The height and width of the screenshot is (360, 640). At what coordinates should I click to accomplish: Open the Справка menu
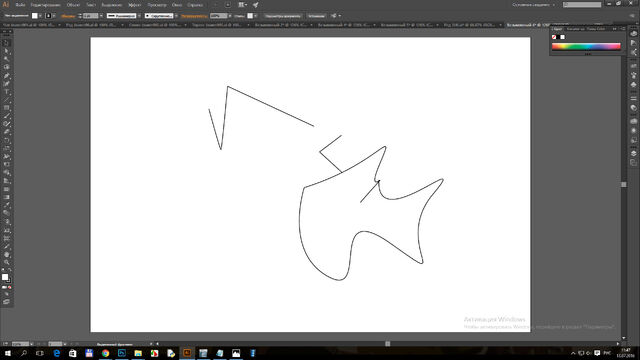(x=195, y=5)
